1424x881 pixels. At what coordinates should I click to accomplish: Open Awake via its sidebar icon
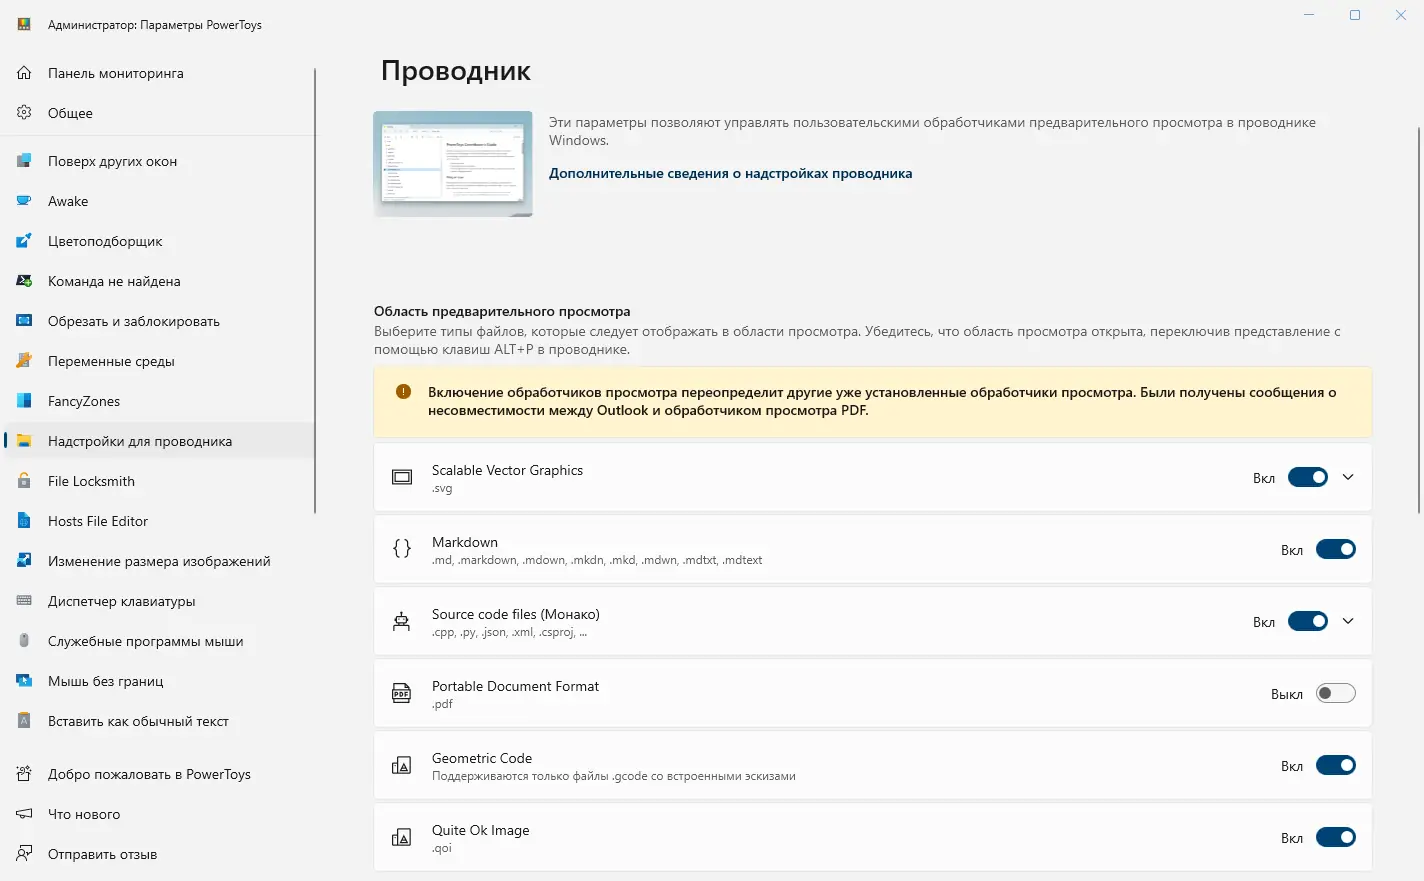coord(23,201)
